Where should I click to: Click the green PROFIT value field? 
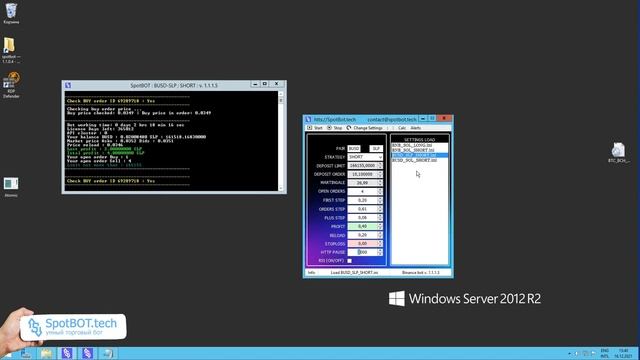362,226
